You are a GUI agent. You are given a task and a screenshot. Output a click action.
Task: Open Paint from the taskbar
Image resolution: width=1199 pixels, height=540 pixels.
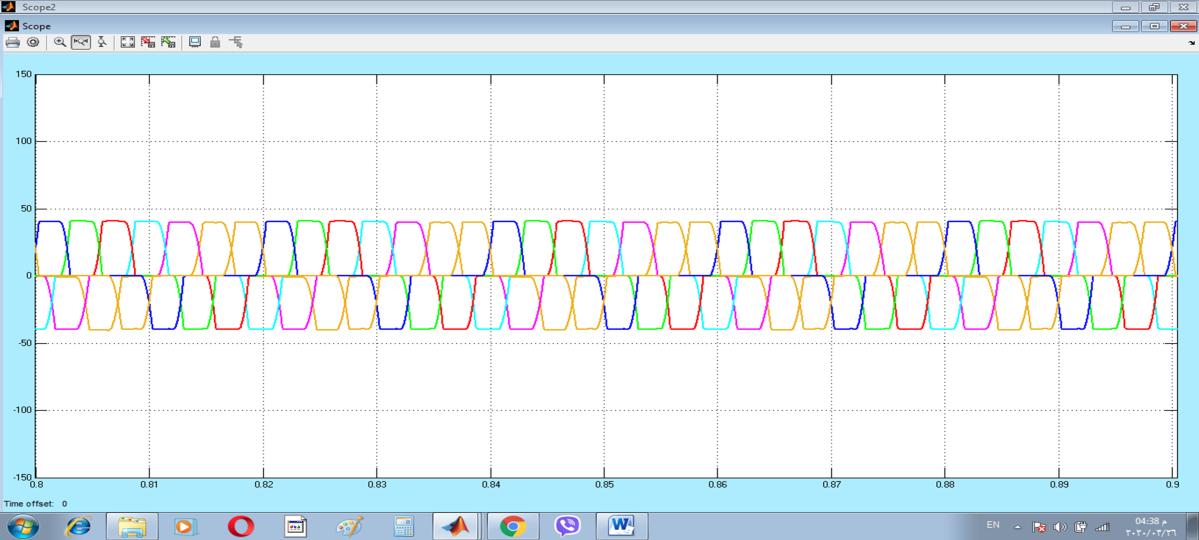[x=350, y=526]
